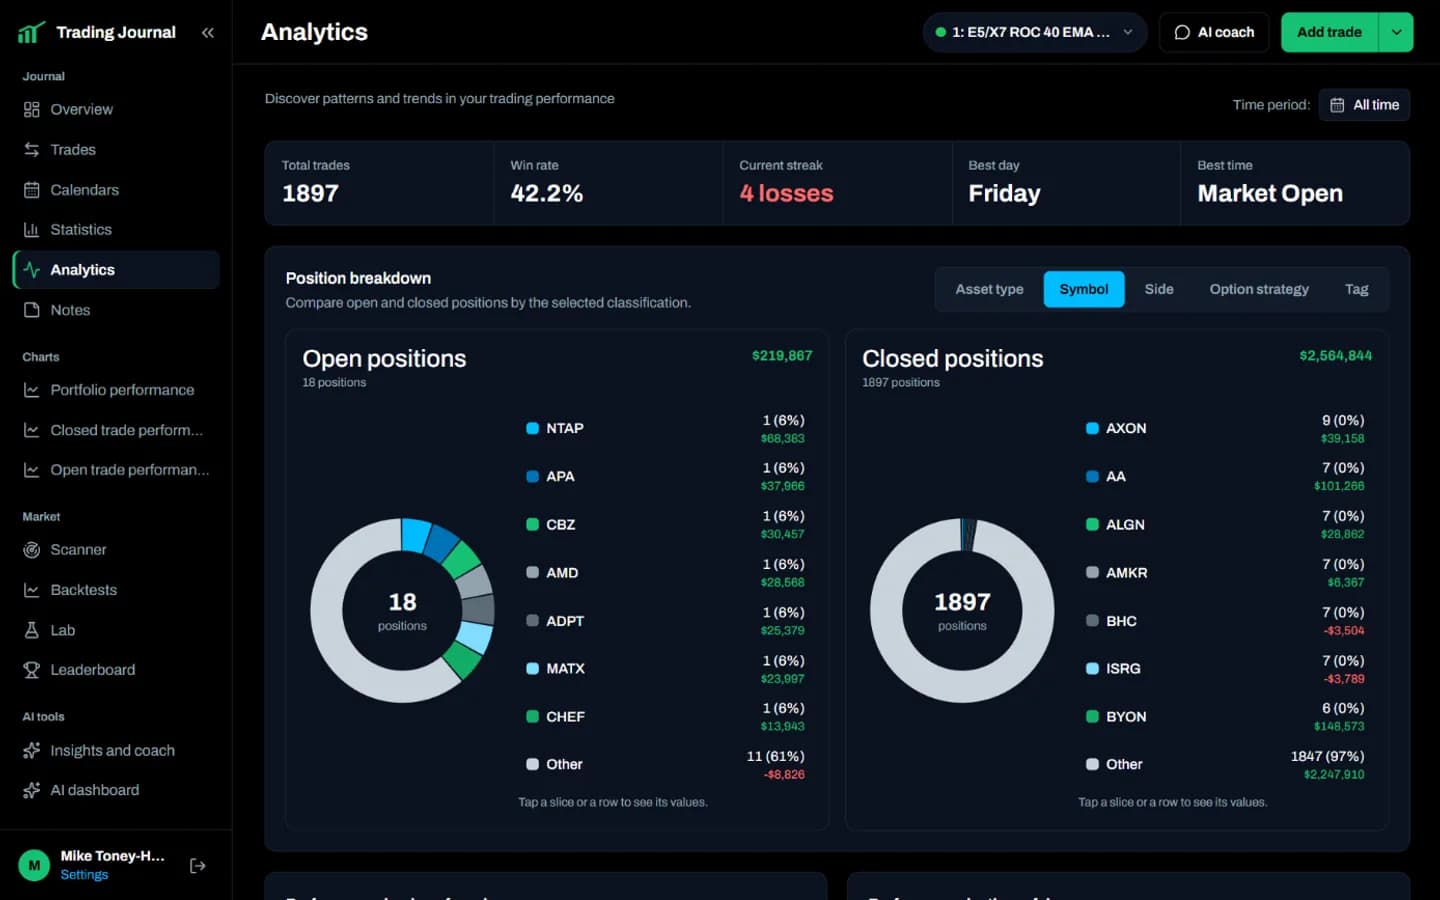Select the CHEF row in open positions

point(665,716)
